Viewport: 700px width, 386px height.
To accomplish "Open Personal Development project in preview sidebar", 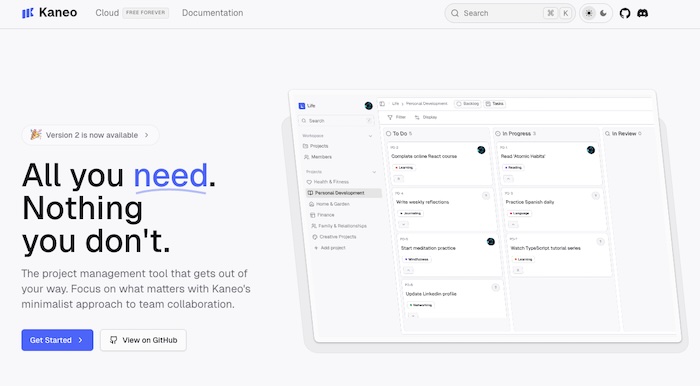I will point(343,193).
